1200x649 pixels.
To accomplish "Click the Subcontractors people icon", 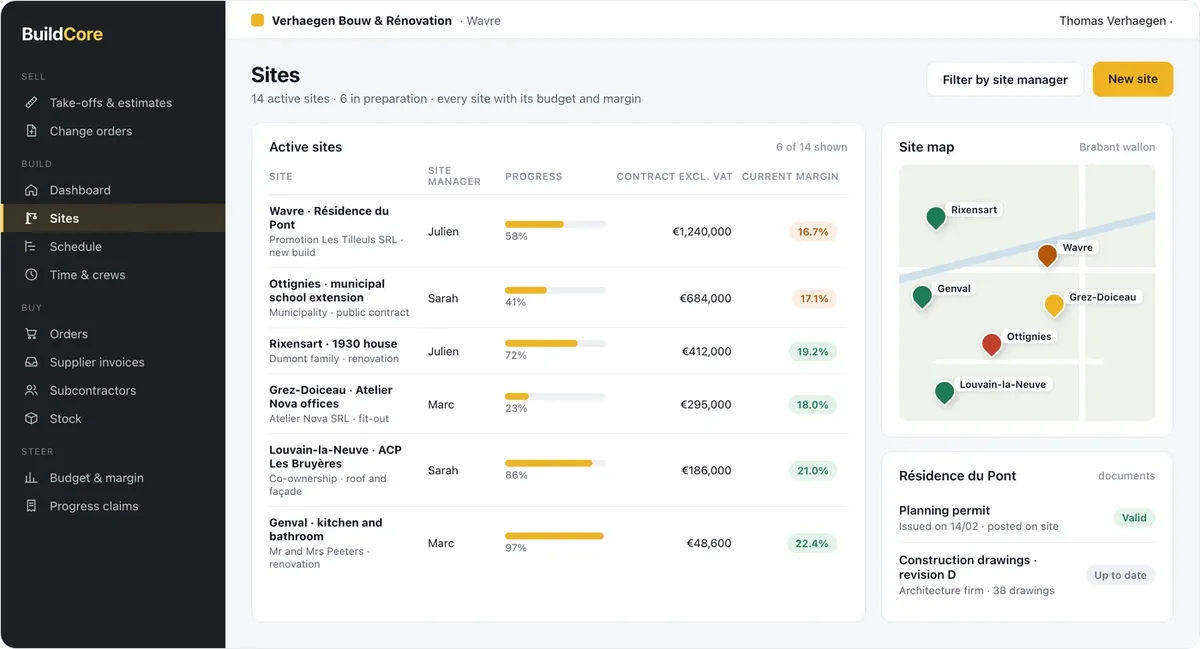I will [x=31, y=390].
